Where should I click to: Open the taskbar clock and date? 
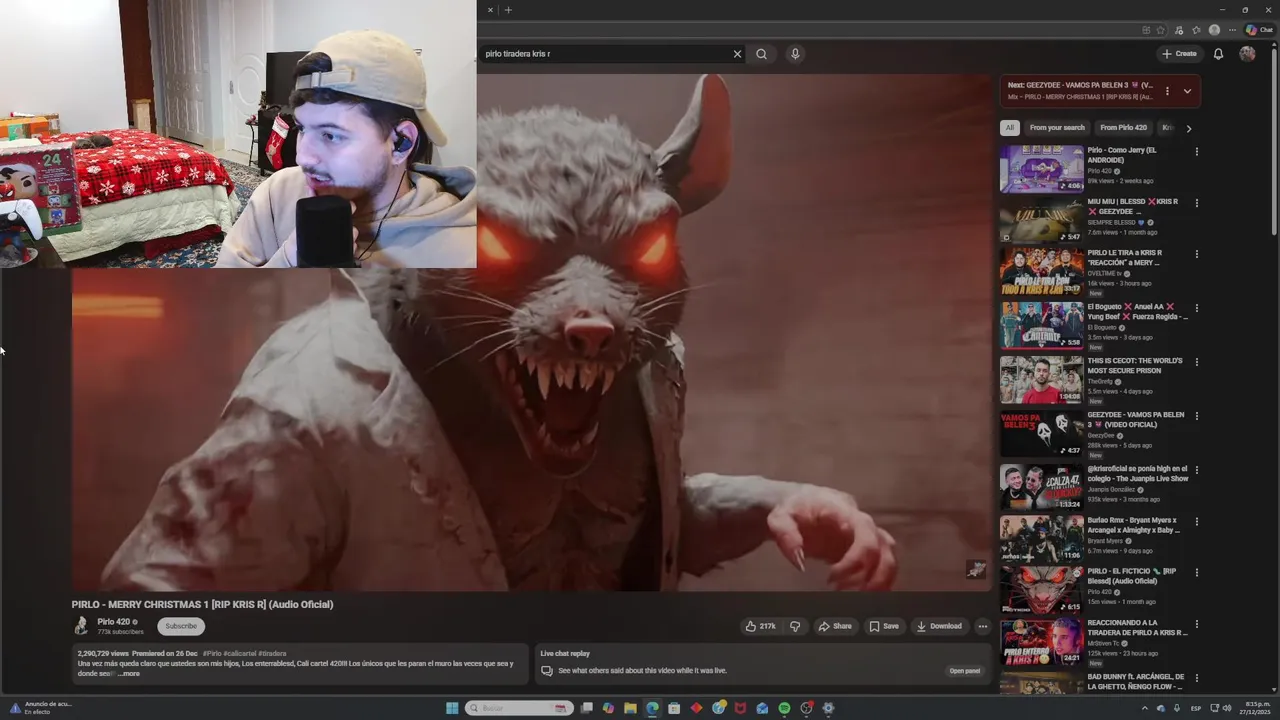(1257, 708)
